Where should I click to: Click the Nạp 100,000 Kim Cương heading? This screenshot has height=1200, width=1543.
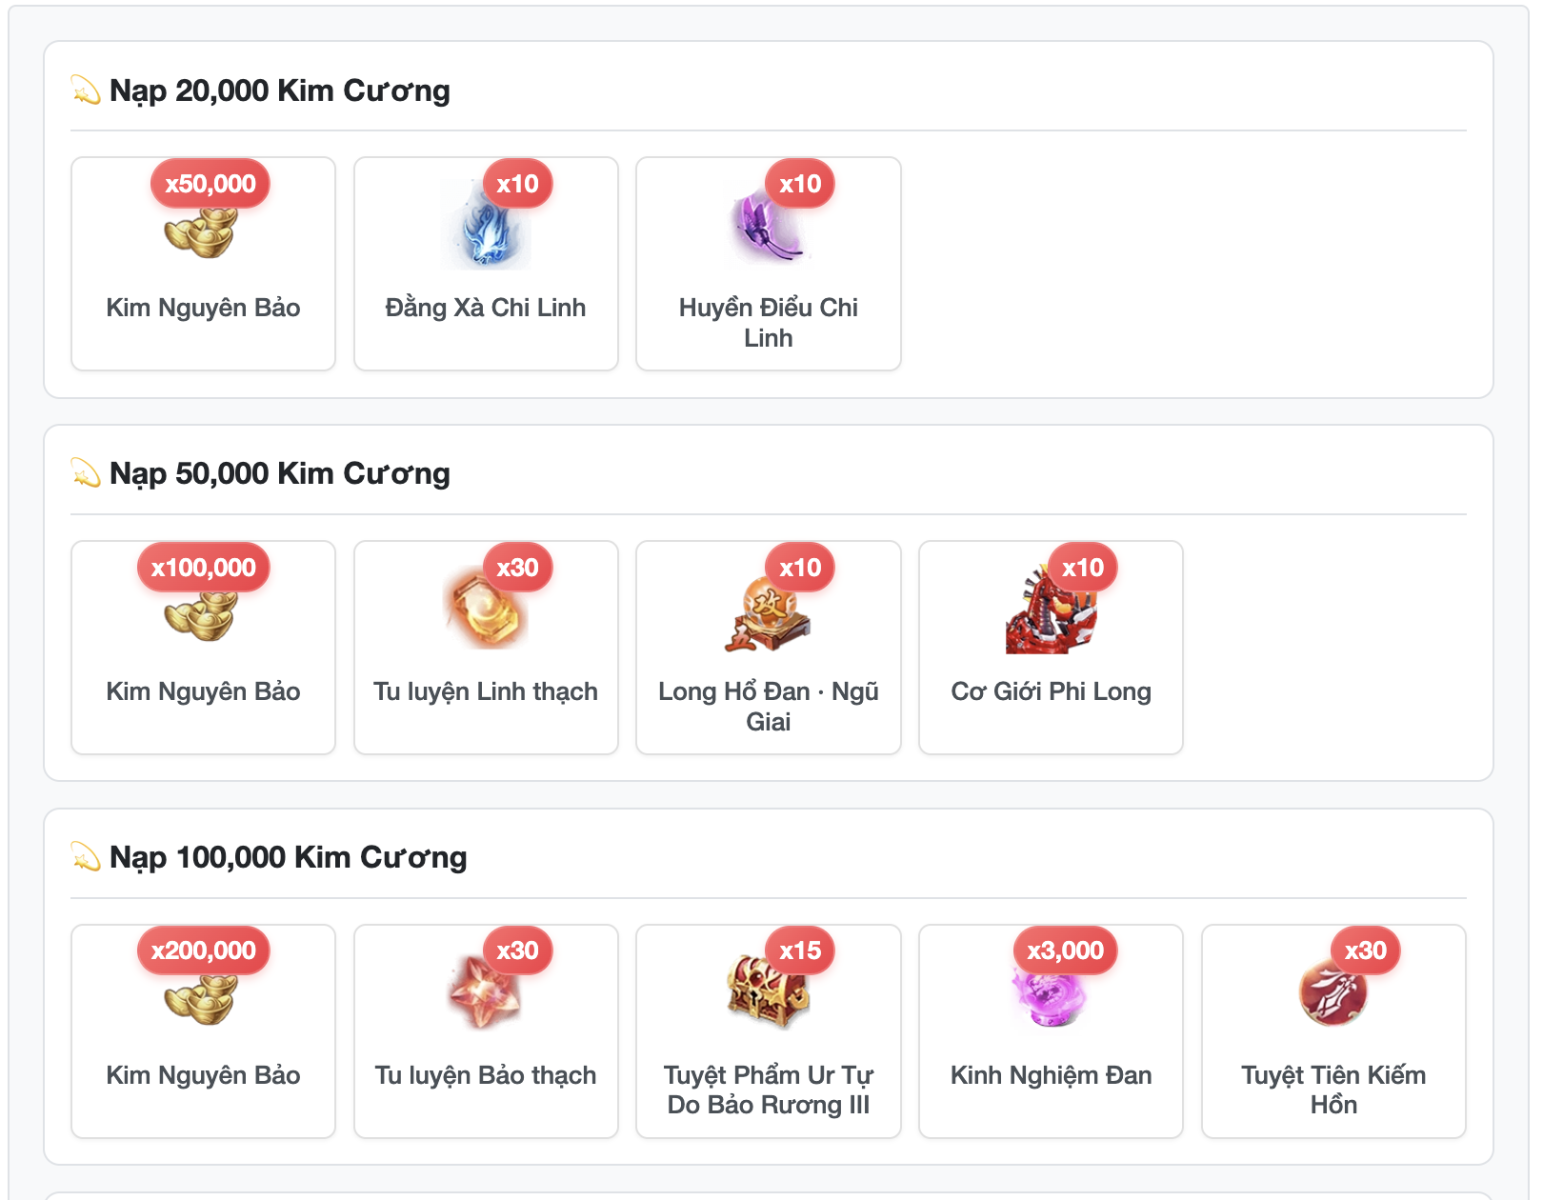[288, 858]
